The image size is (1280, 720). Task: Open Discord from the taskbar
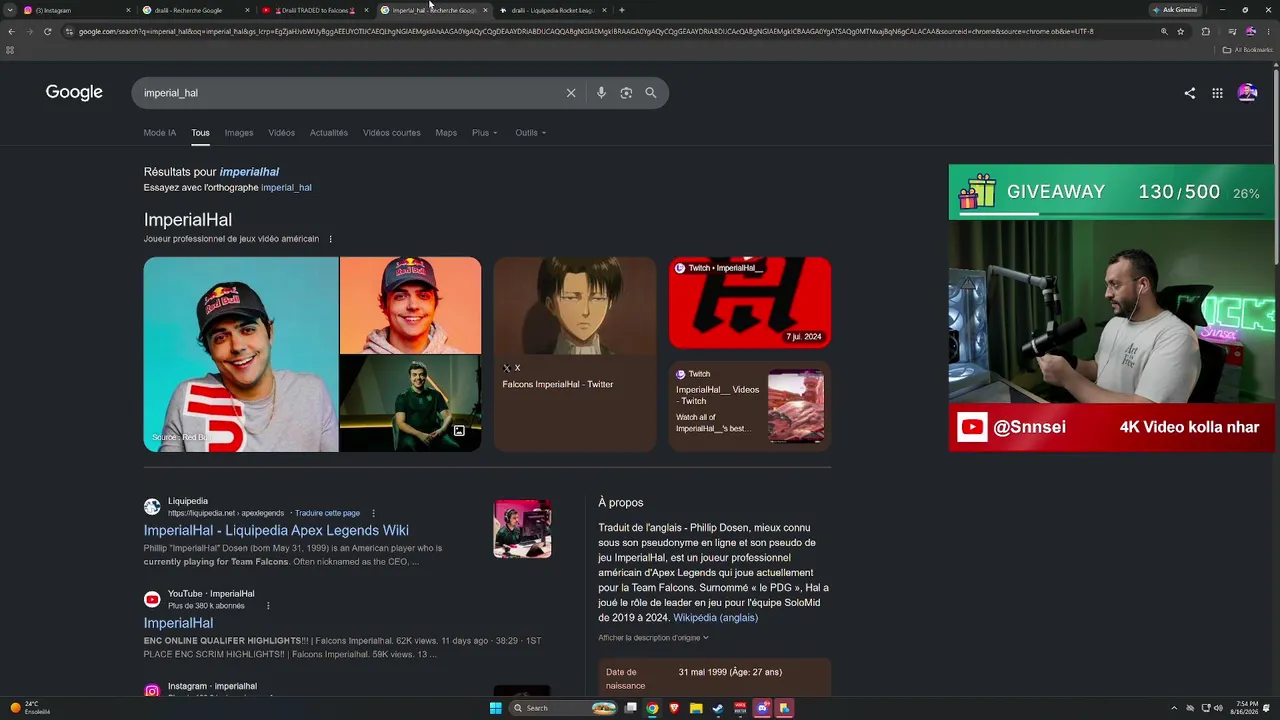click(762, 708)
